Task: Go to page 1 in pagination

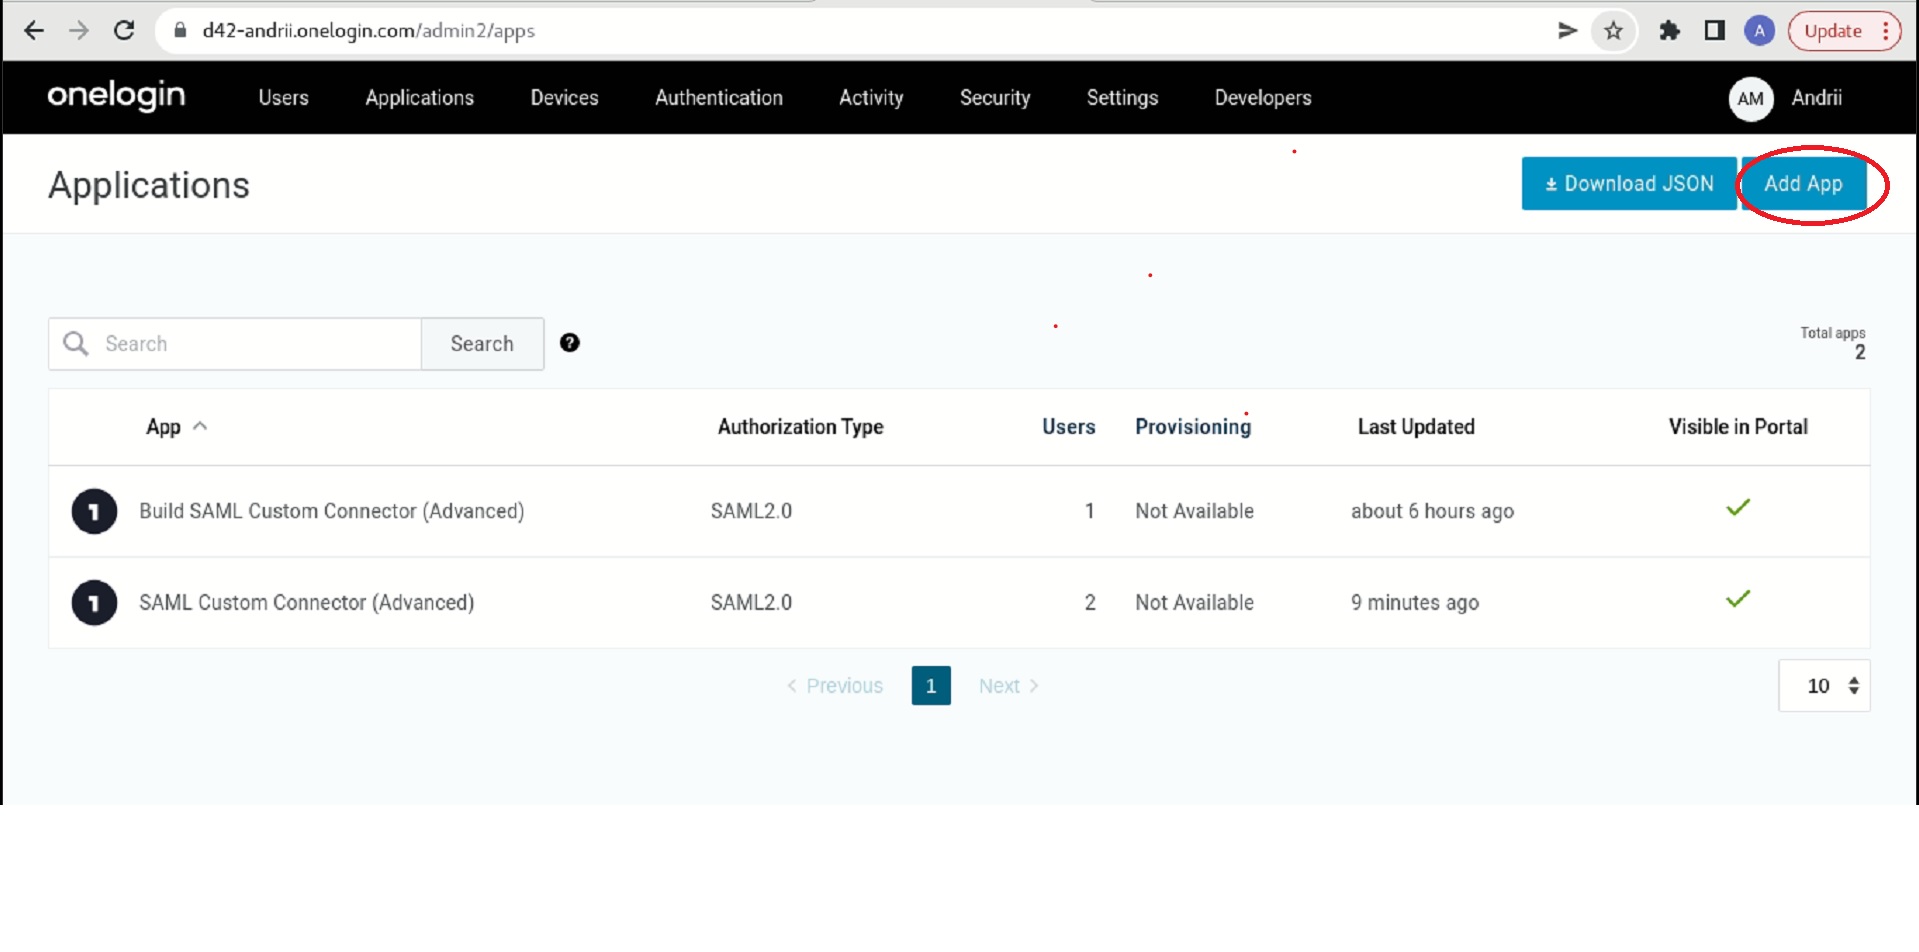Action: 930,686
